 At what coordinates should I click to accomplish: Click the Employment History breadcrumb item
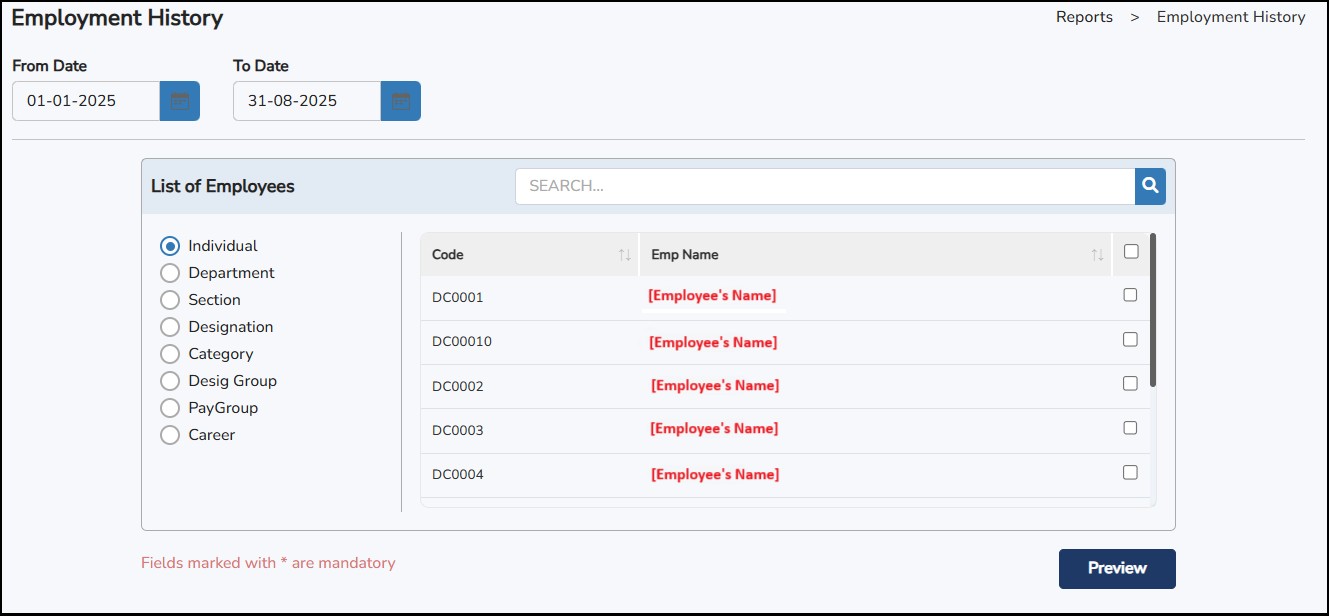pyautogui.click(x=1231, y=17)
